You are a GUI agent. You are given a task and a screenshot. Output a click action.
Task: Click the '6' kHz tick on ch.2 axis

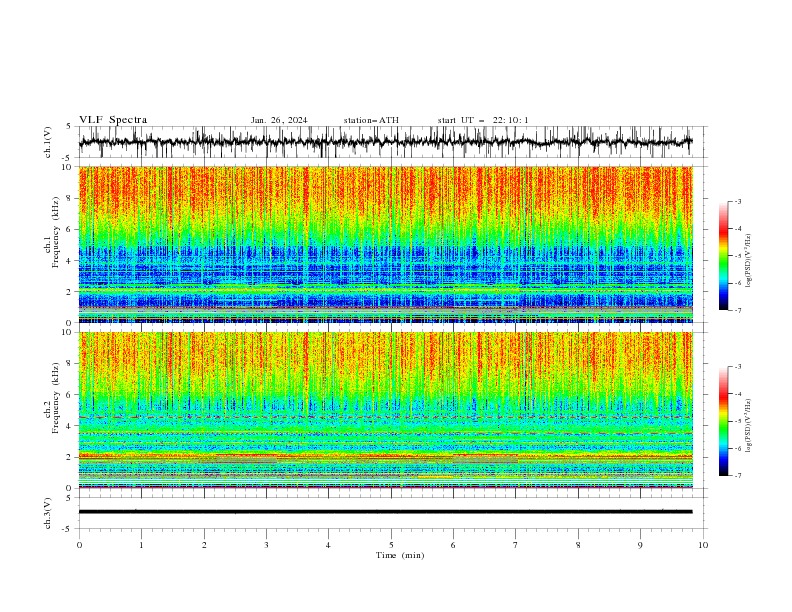point(71,395)
